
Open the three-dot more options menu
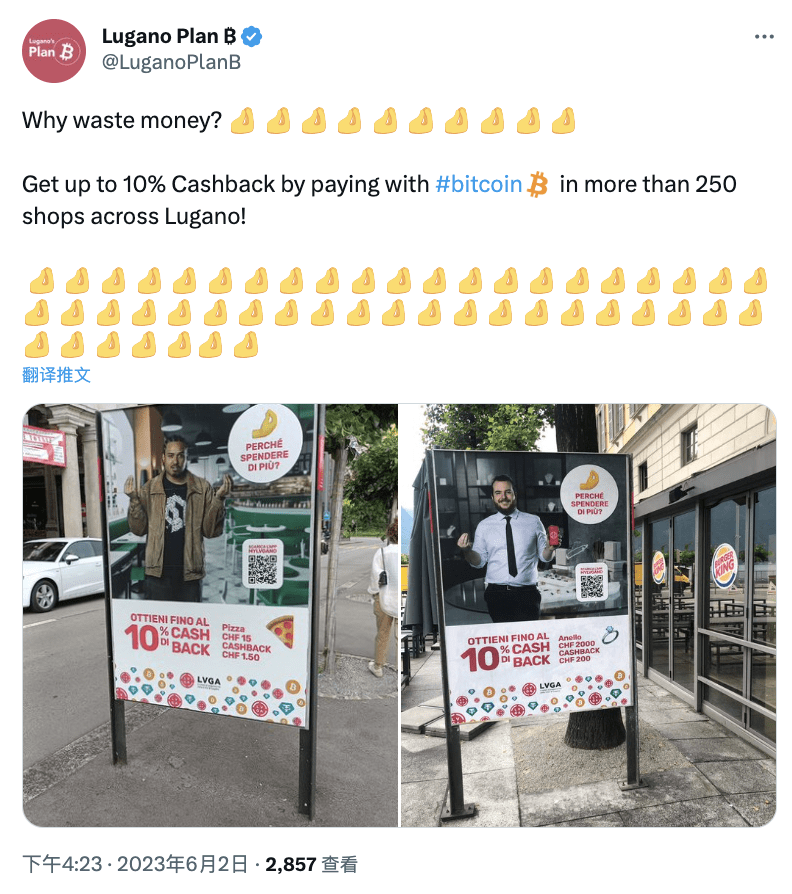(763, 36)
